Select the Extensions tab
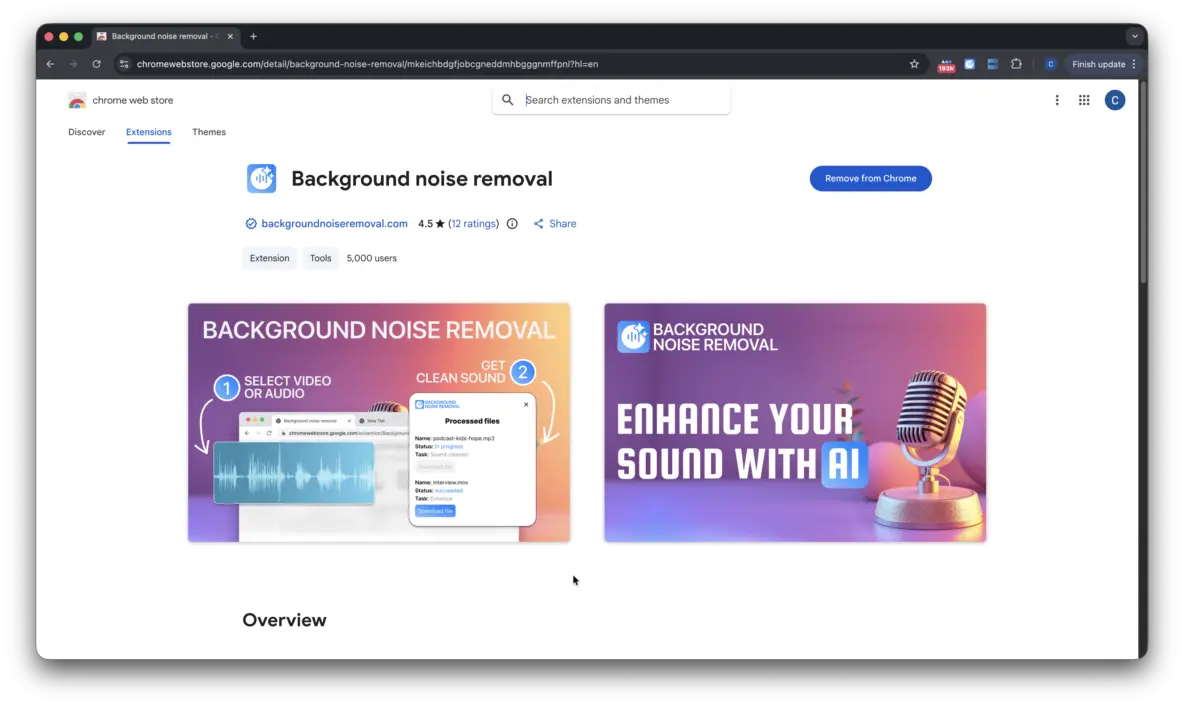Viewport: 1184px width, 707px height. coord(149,132)
